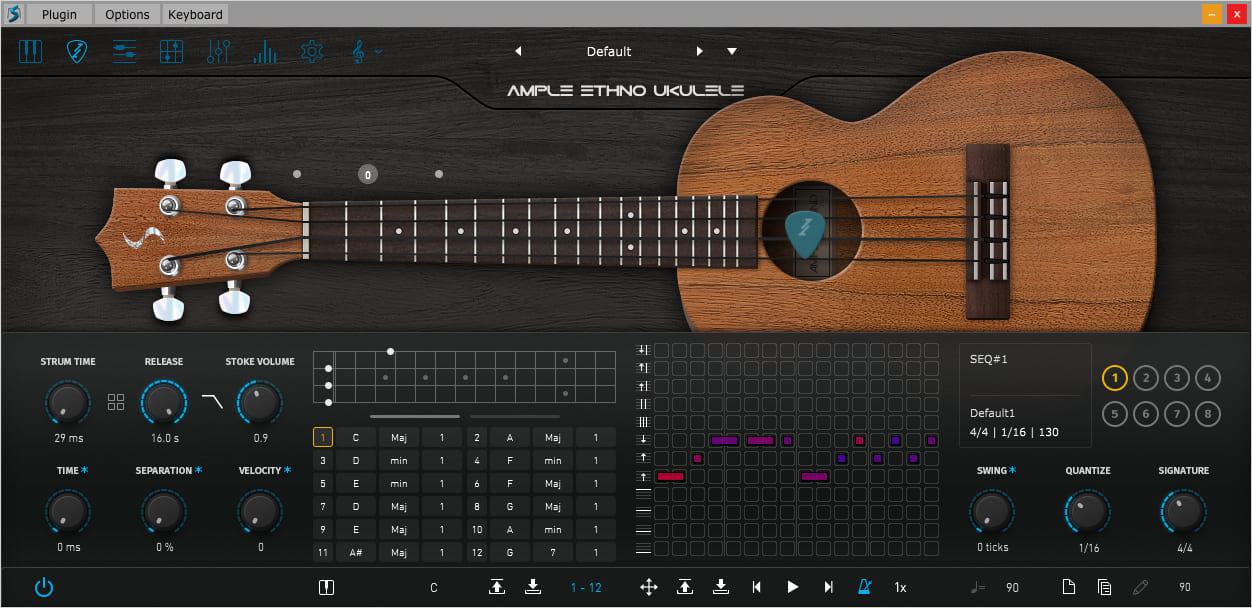
Task: Turn the Quantize knob
Action: 1088,511
